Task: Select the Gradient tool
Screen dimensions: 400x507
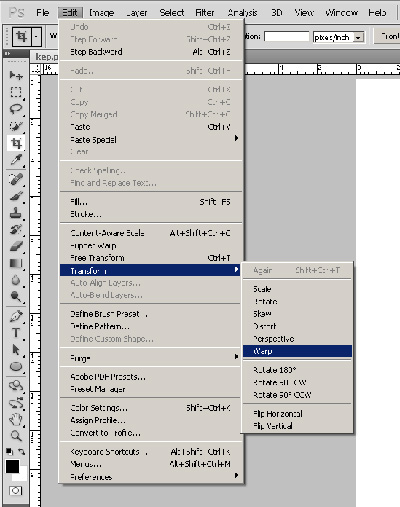Action: (x=16, y=263)
